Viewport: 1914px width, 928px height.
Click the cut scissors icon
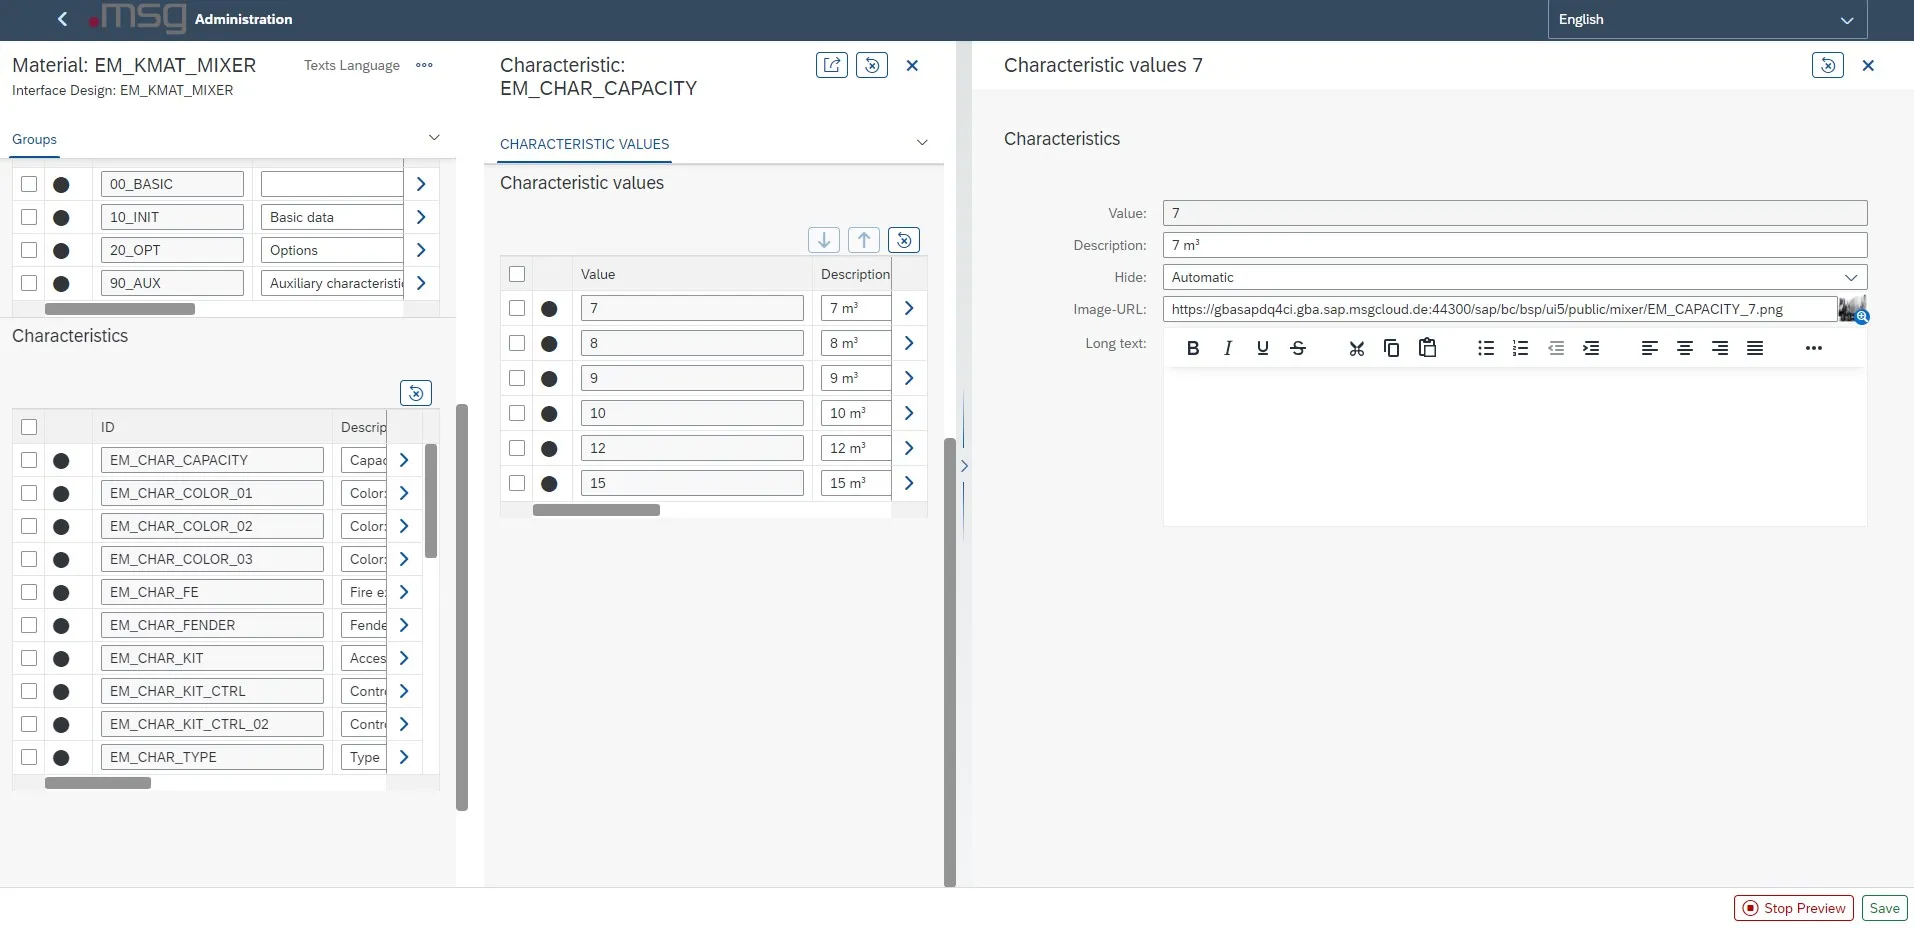(1356, 348)
